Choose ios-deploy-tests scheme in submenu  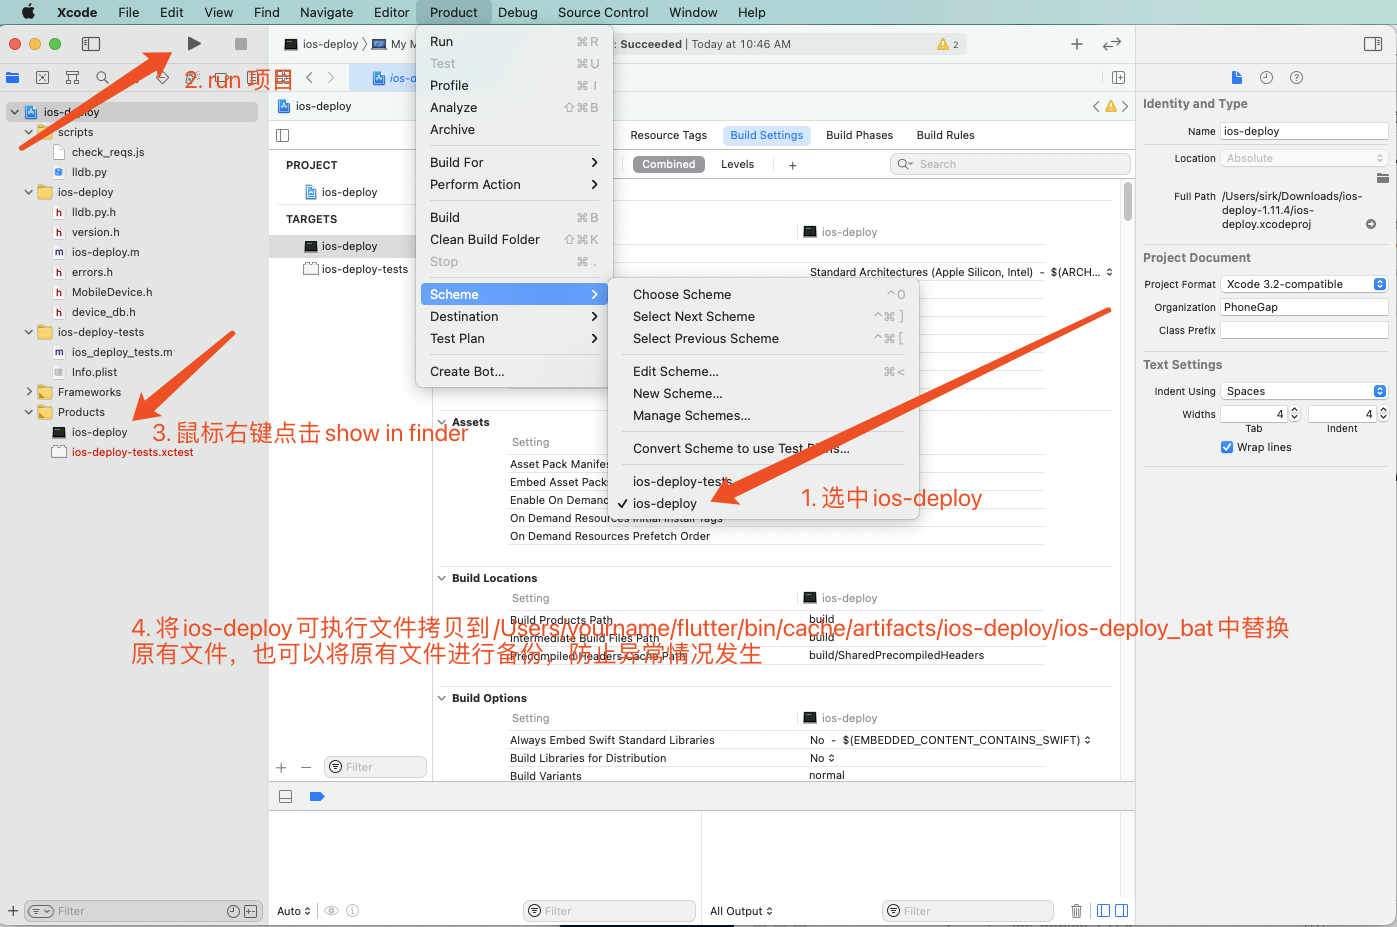(683, 481)
